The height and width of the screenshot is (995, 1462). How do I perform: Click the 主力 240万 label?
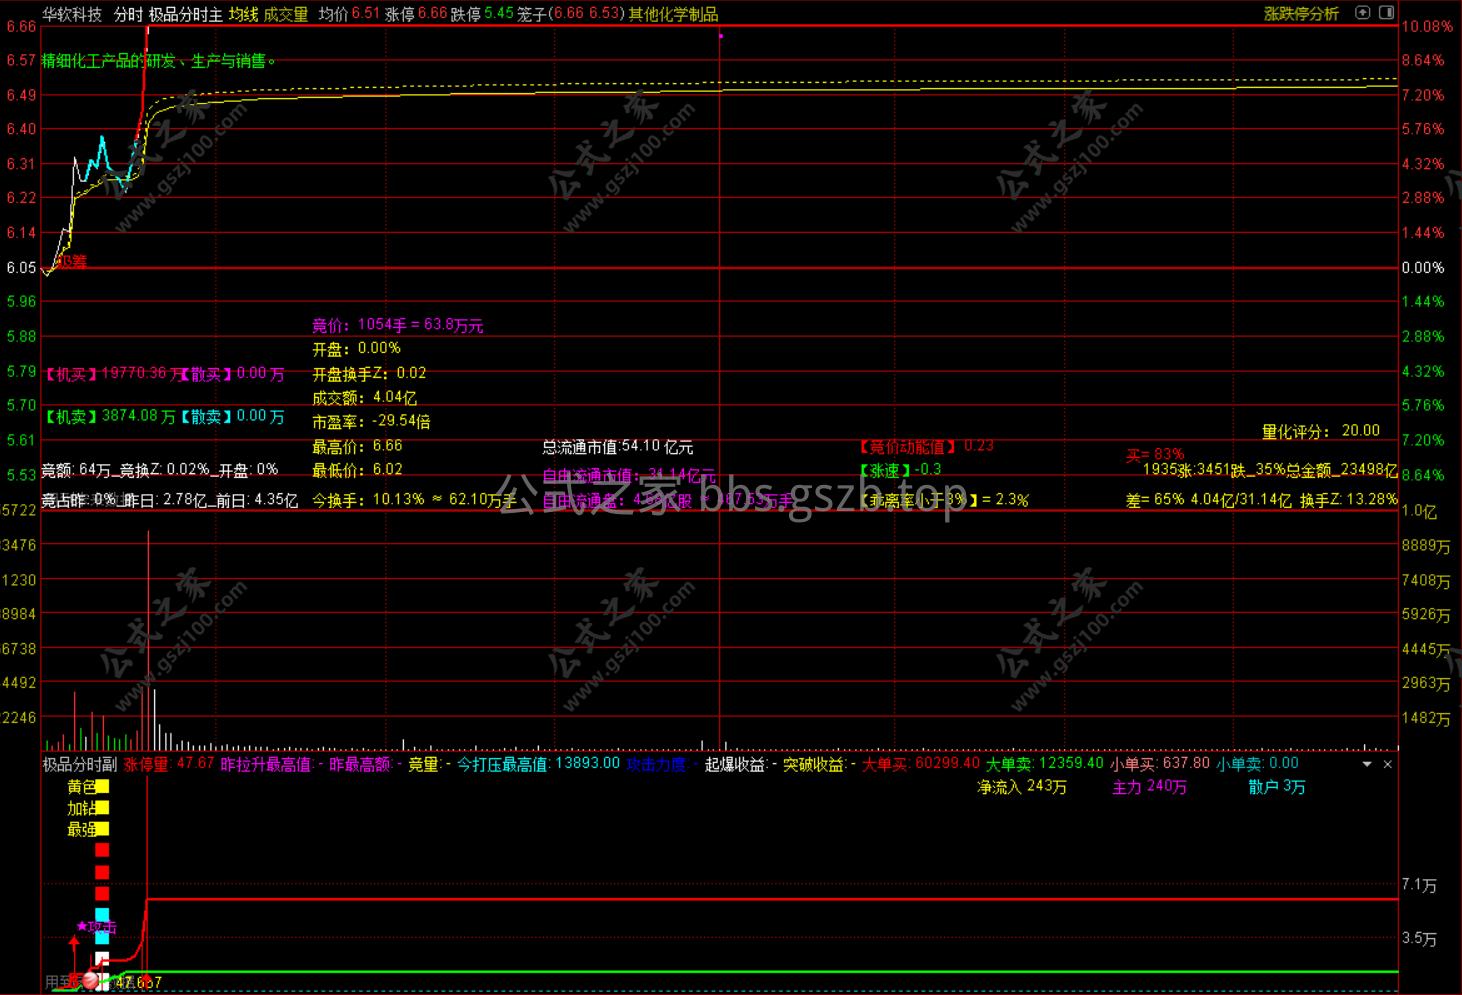tap(1149, 787)
